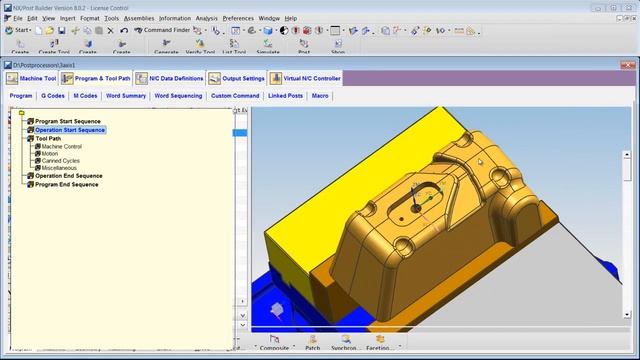Select the Word Sequencing sub-tab
Screen dimensions: 640x360
(178, 96)
